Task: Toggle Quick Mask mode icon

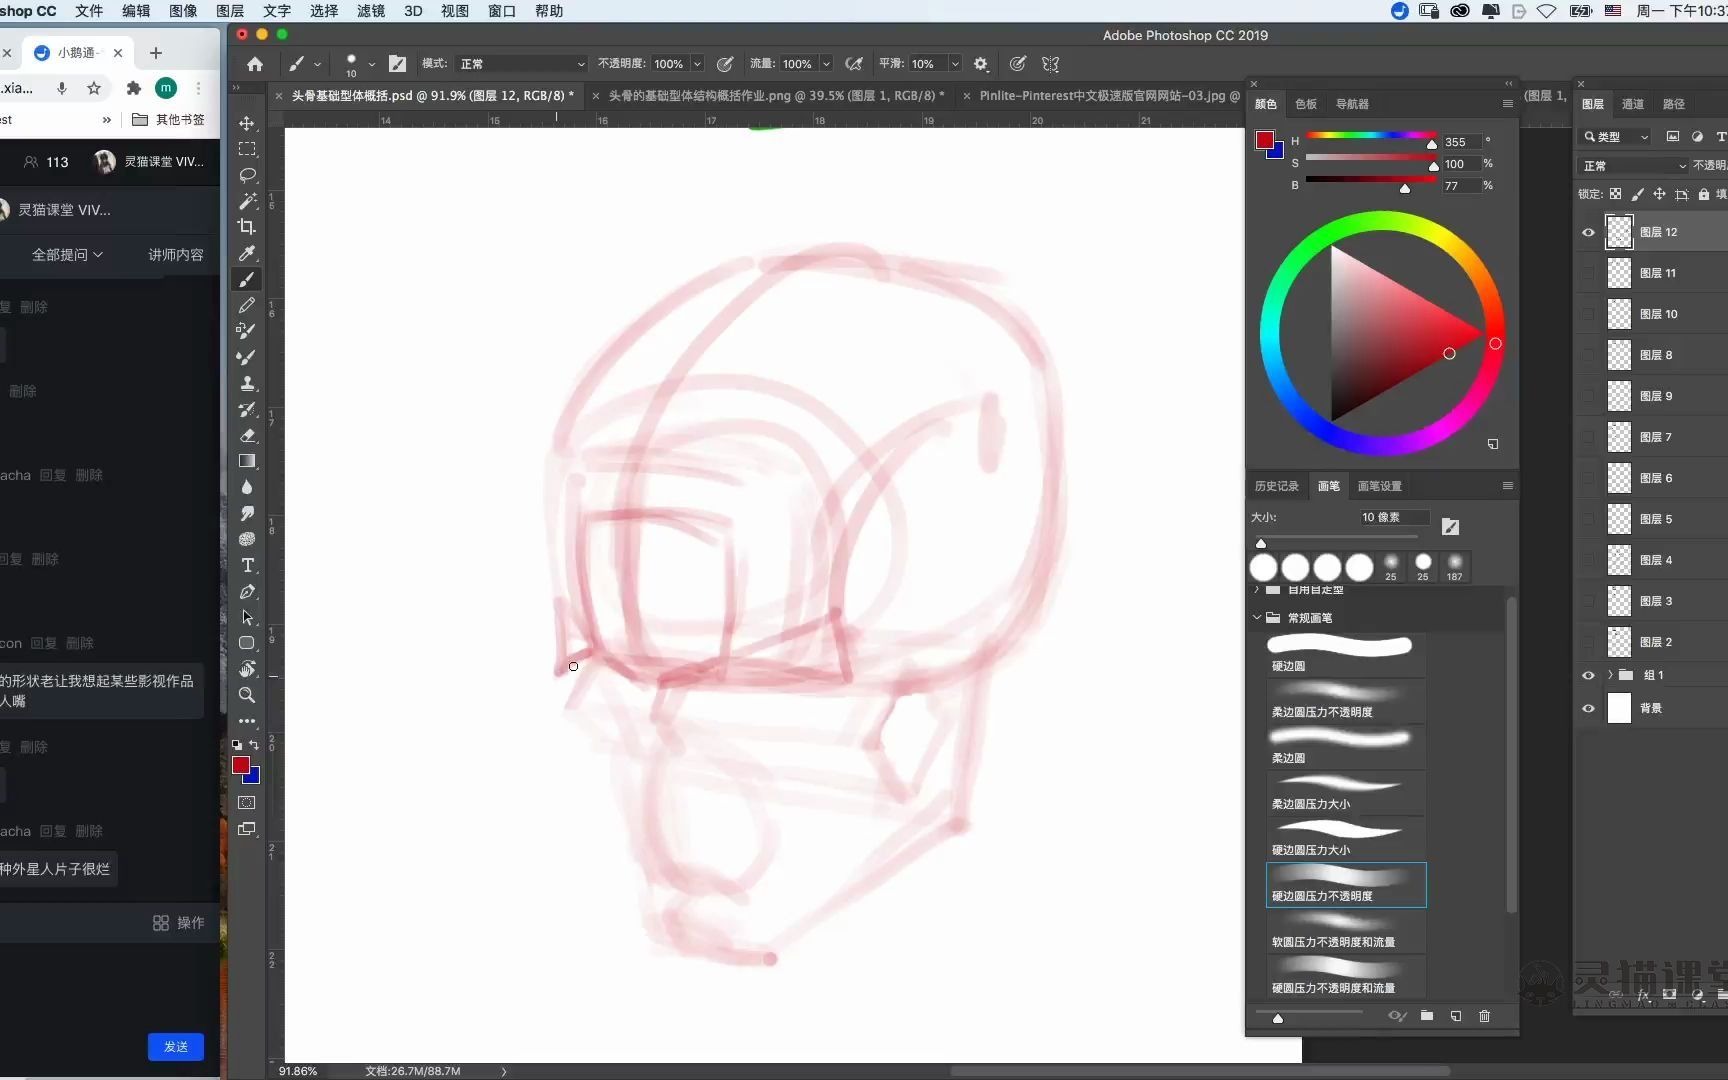Action: tap(247, 802)
